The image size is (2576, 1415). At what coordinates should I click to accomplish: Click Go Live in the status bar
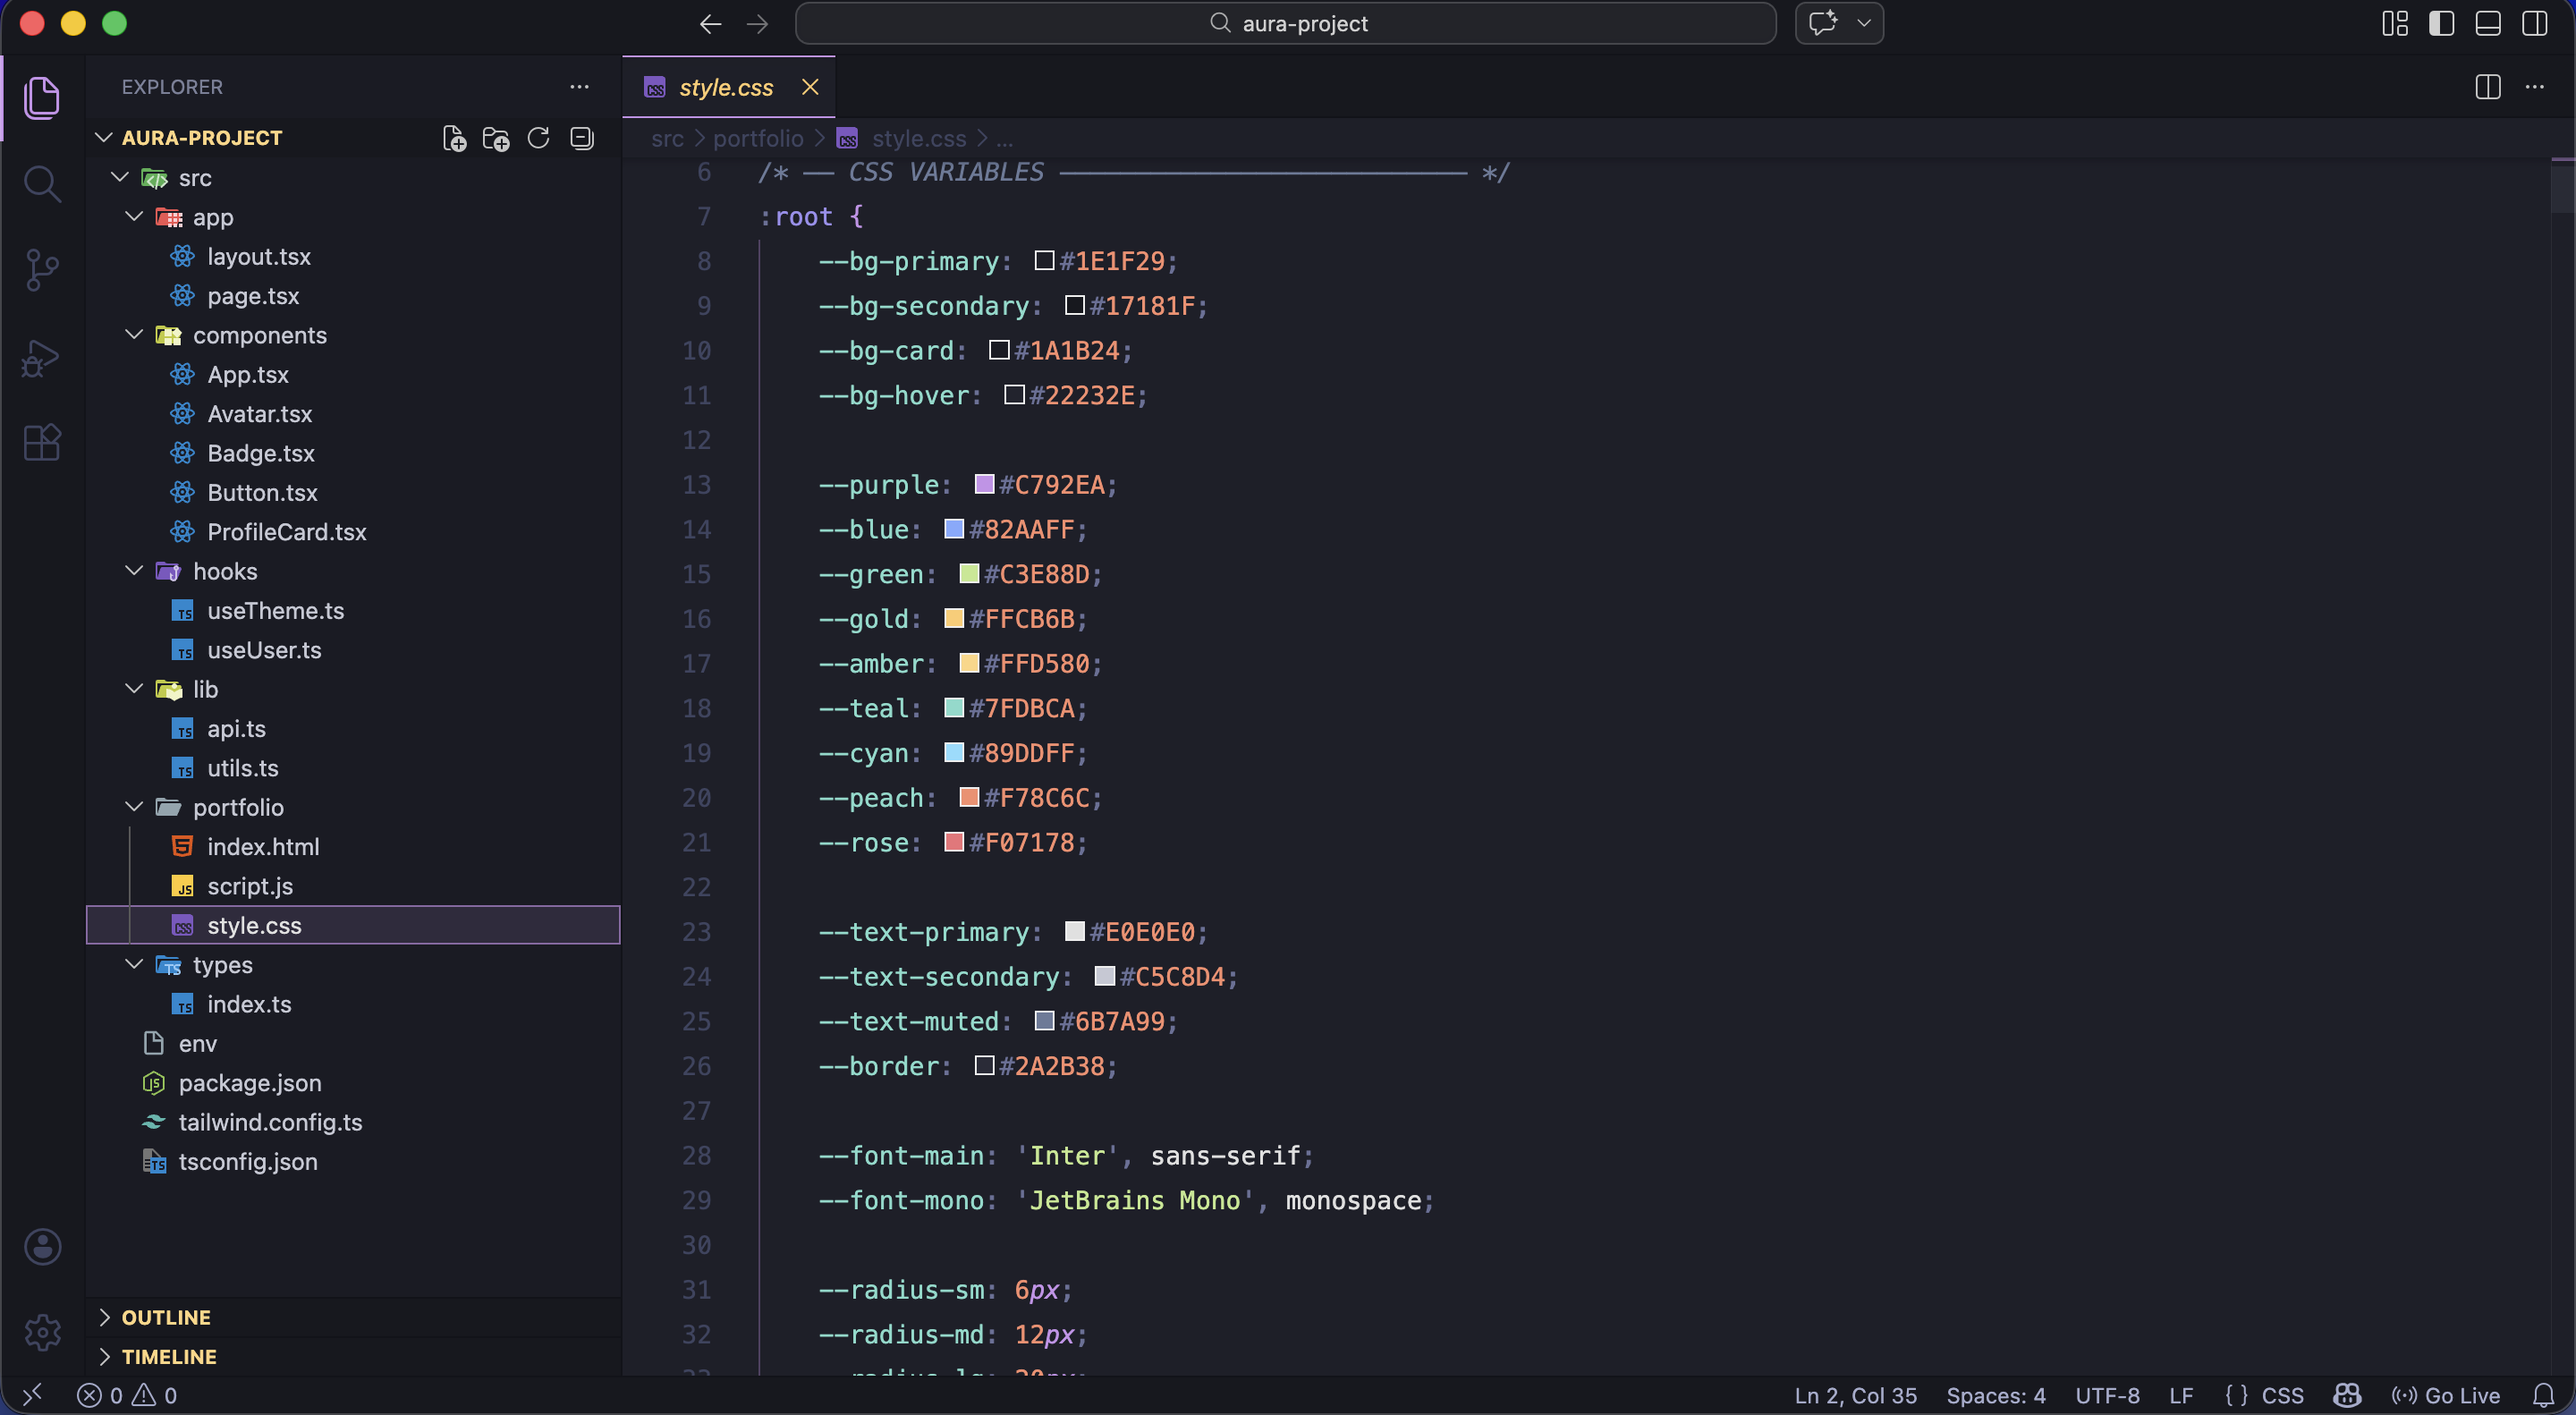2445,1395
